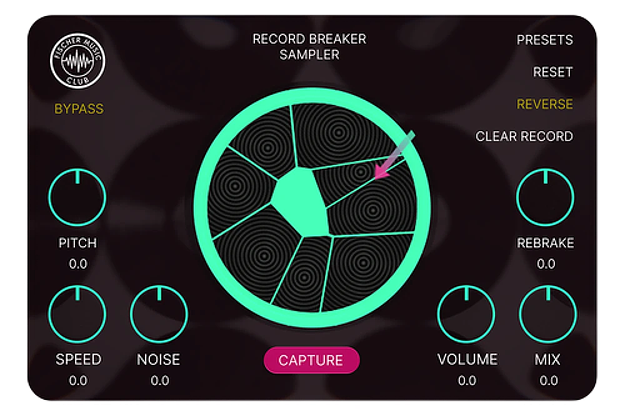Click CLEAR RECORD

pos(524,136)
